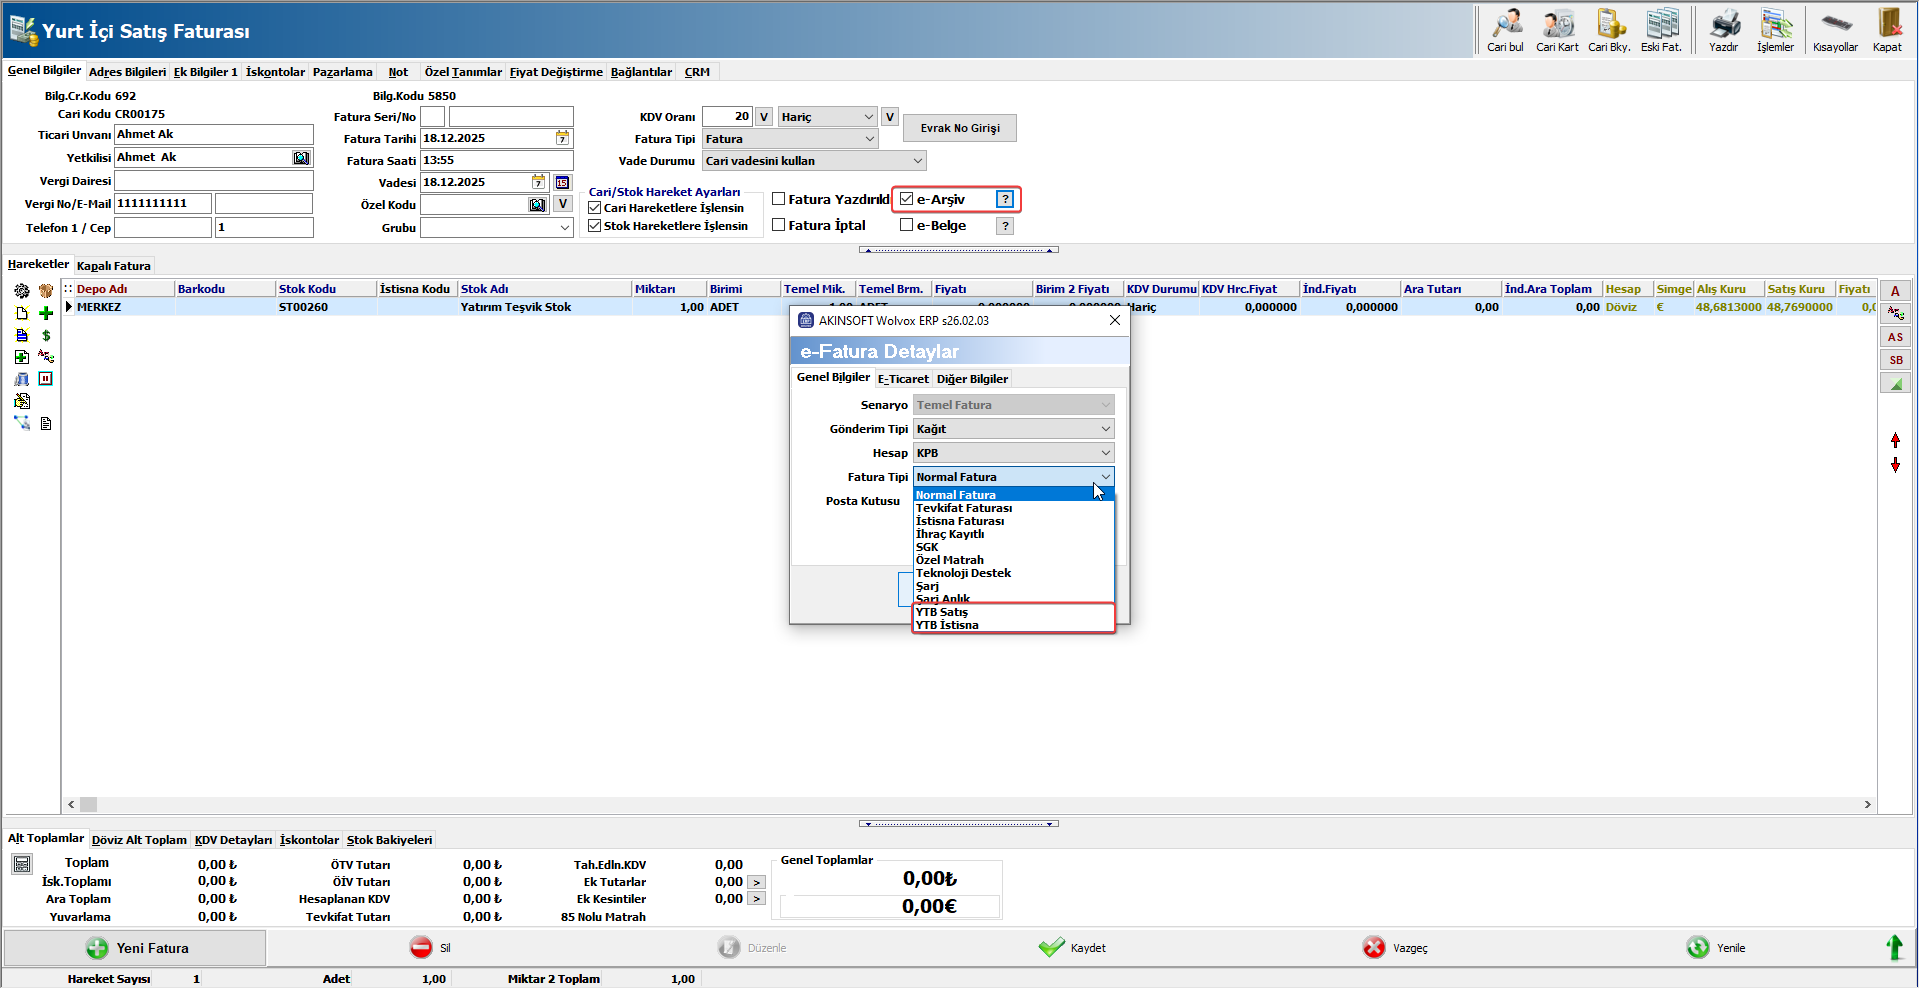Click the Ticari Unvanı input field
Image resolution: width=1920 pixels, height=989 pixels.
tap(213, 135)
